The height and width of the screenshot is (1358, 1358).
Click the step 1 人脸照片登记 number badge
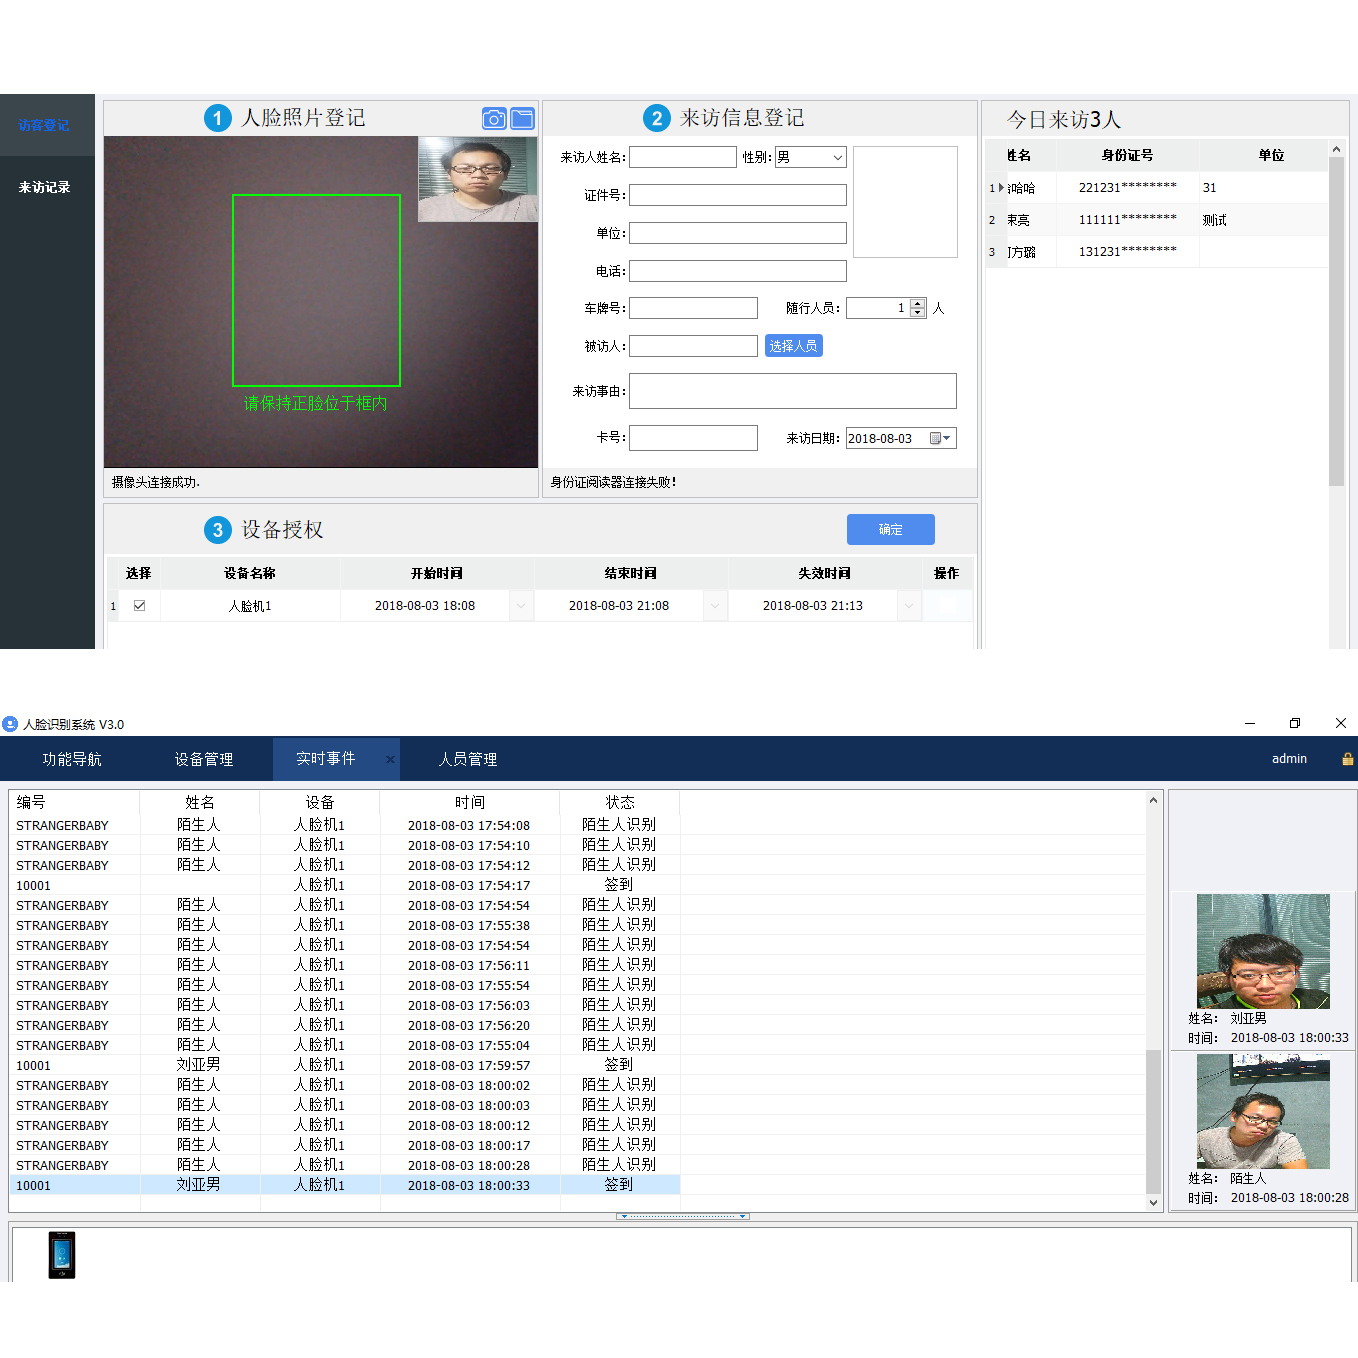(x=217, y=118)
